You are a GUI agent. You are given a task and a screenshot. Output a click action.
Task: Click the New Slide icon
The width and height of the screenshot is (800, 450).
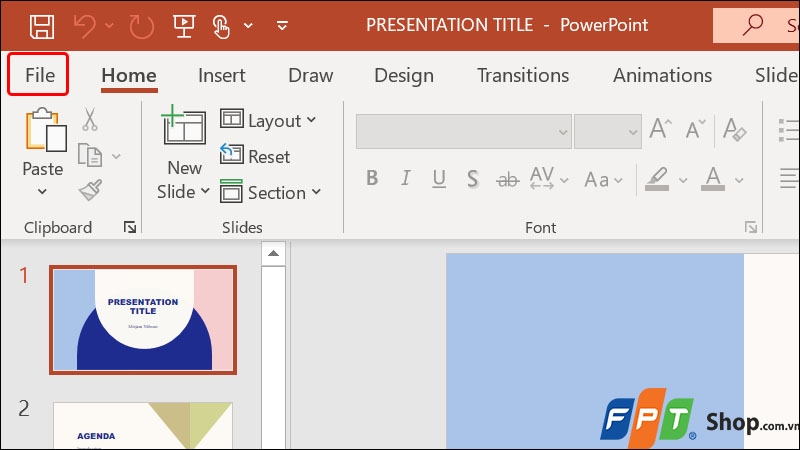click(x=184, y=124)
